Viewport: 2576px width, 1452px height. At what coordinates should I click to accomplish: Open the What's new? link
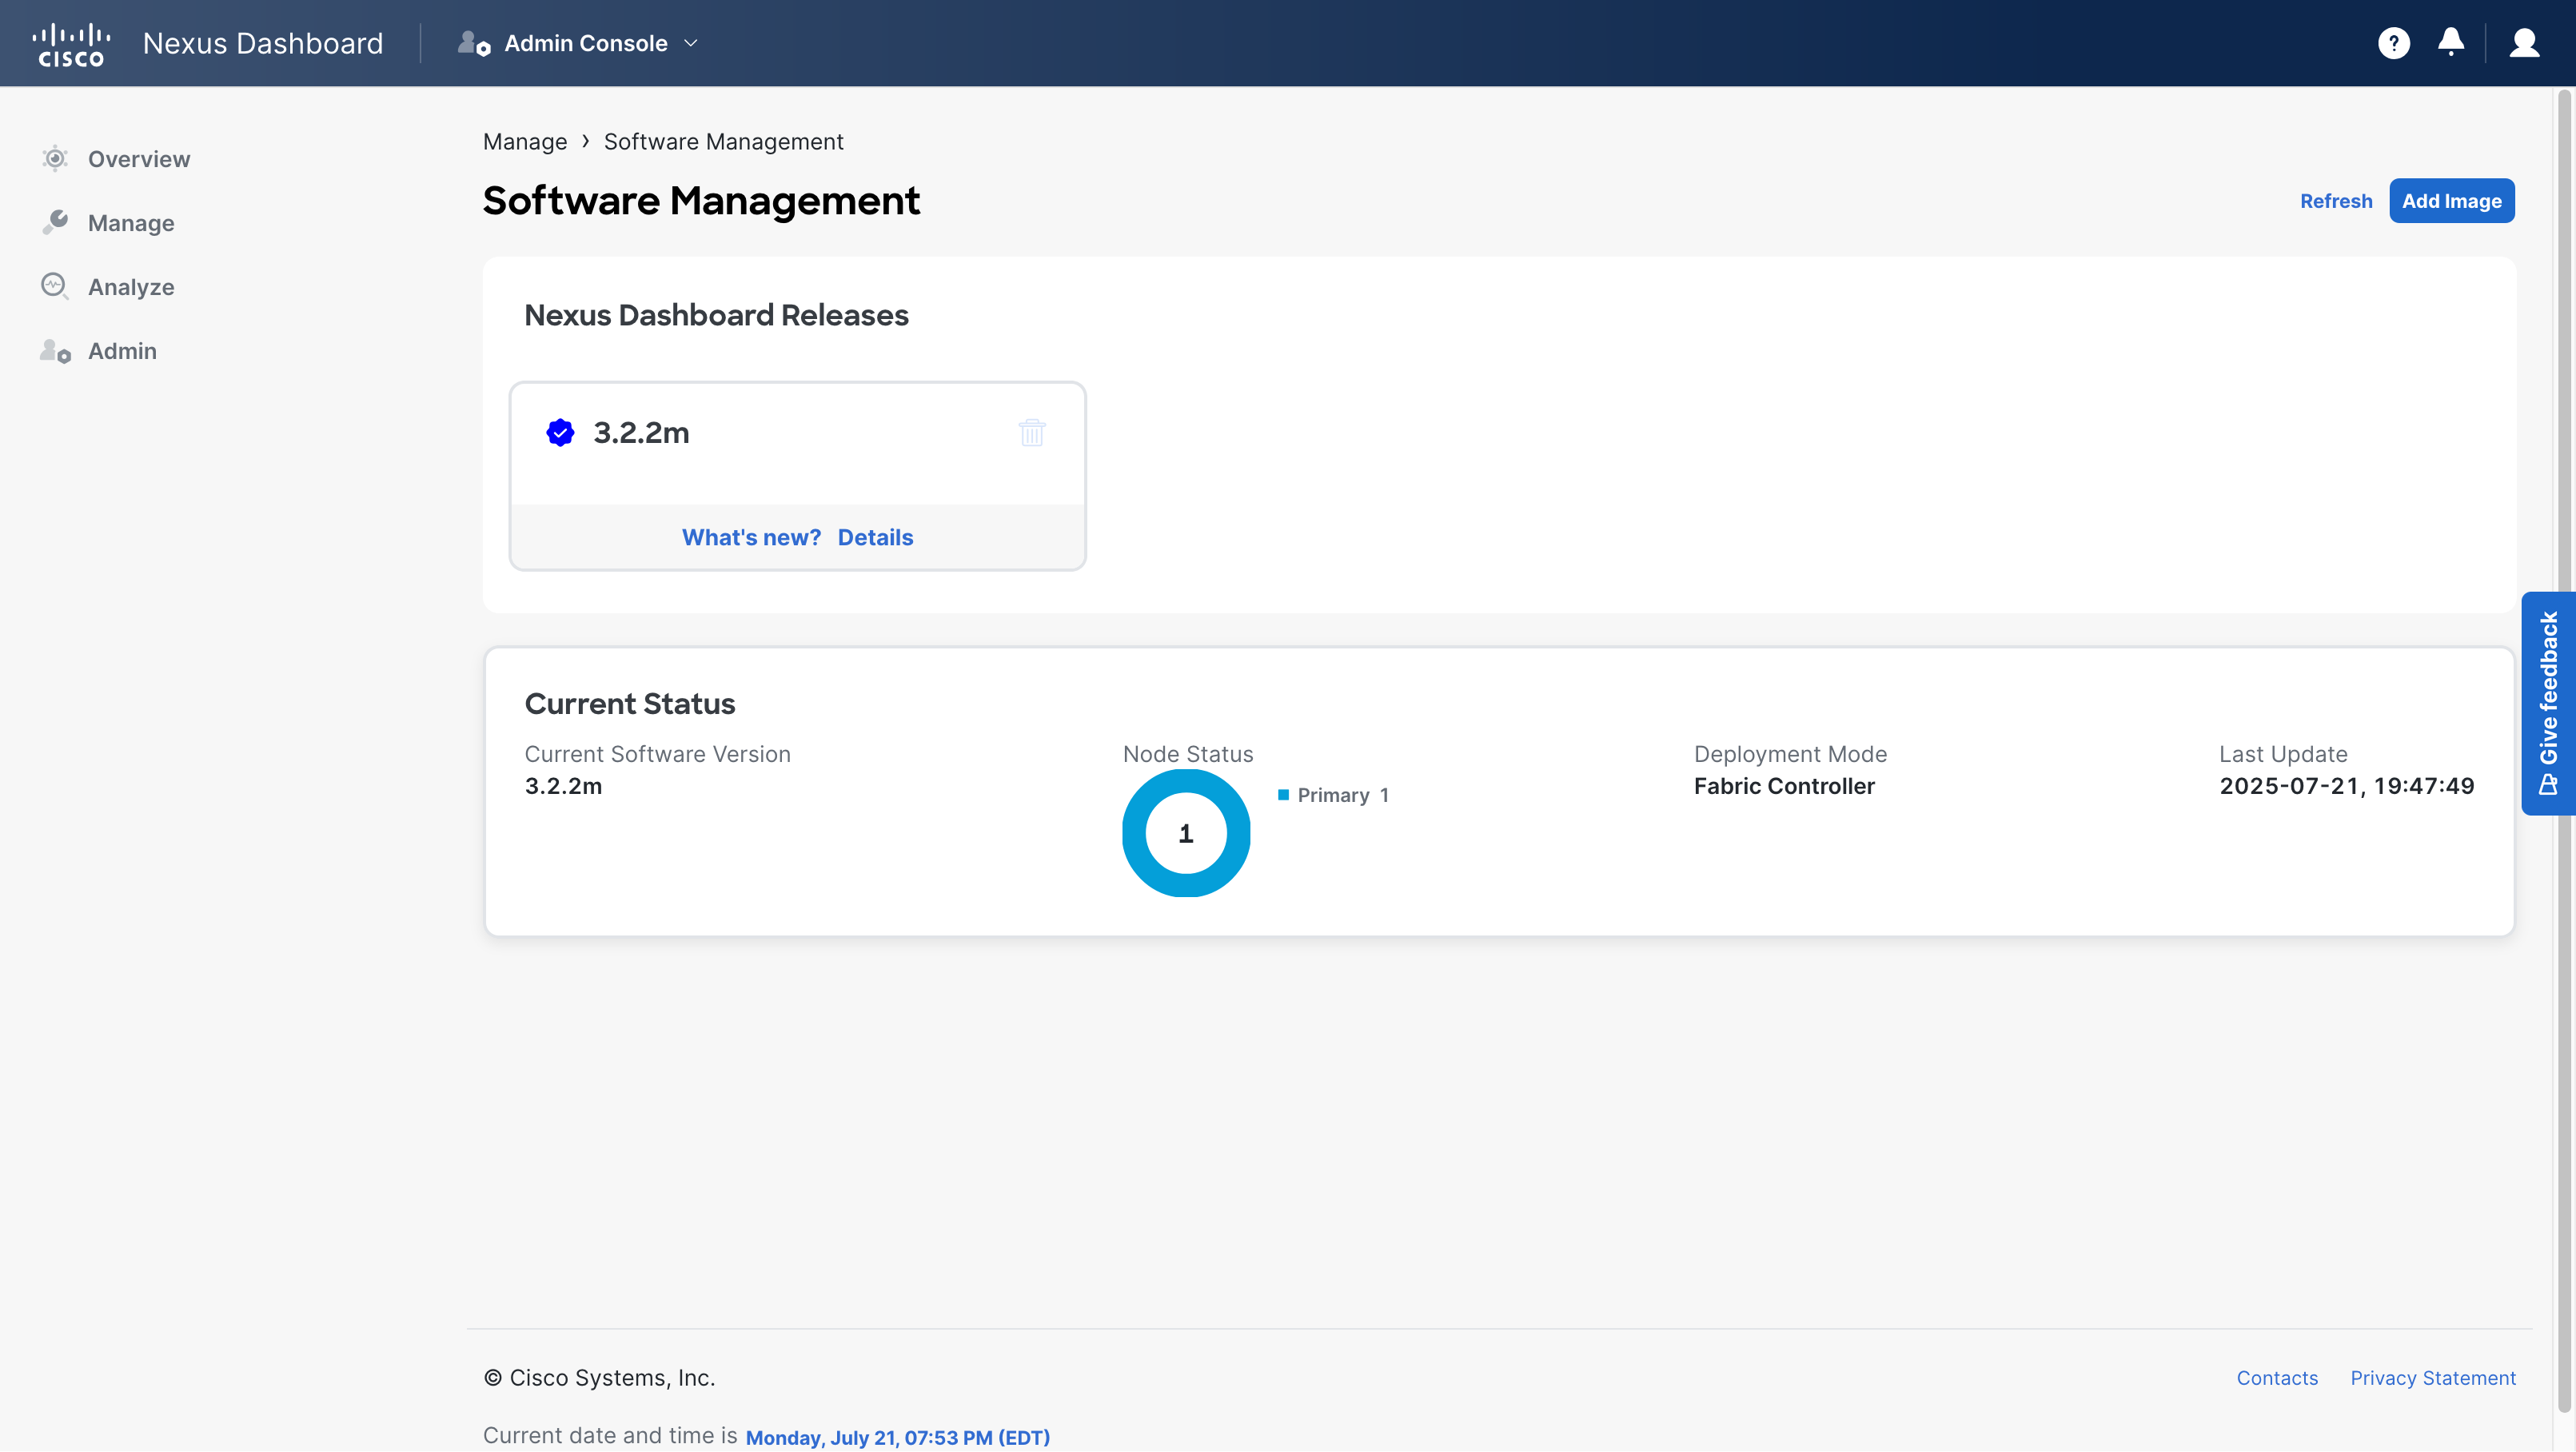[751, 537]
